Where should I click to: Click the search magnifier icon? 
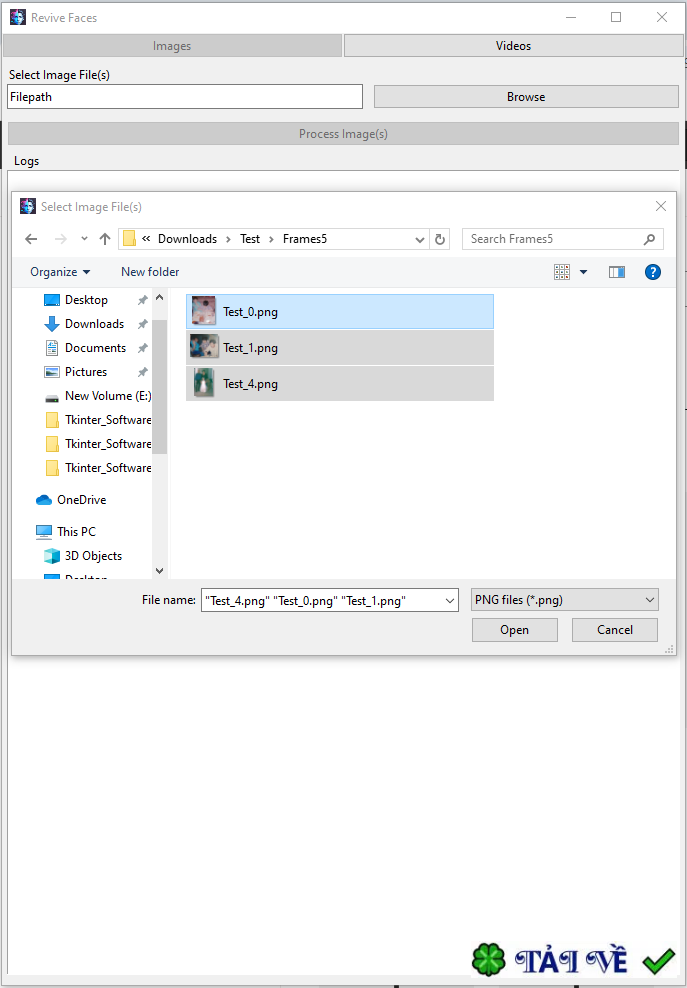(649, 239)
